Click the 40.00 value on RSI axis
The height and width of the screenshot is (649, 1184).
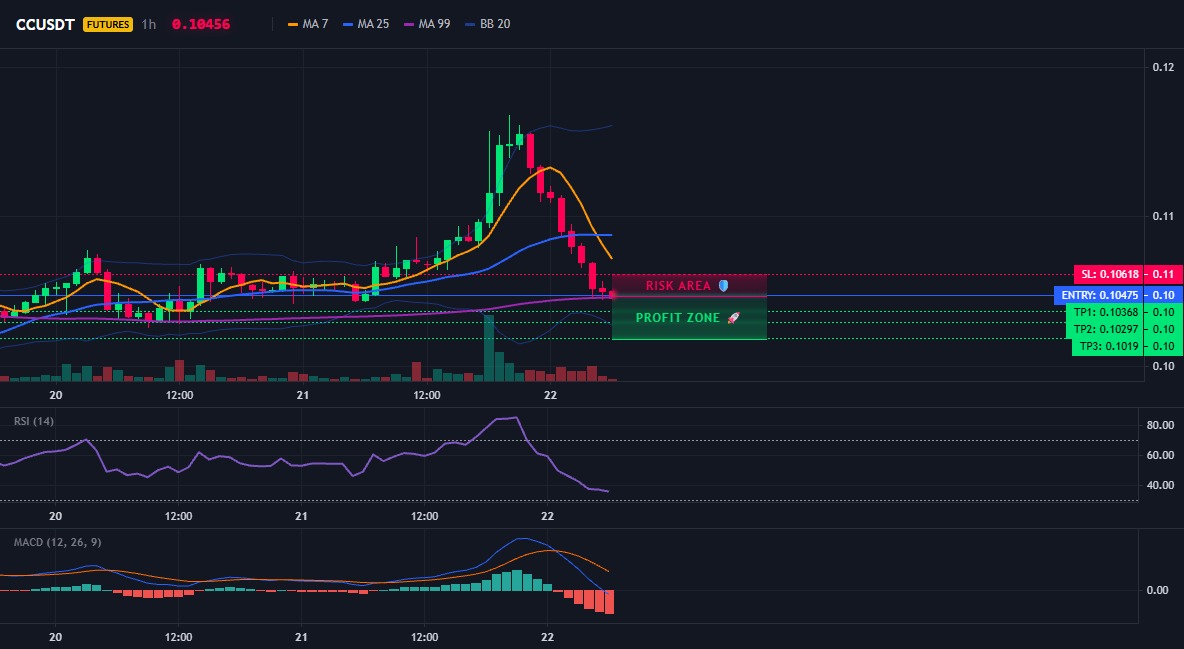click(x=1161, y=485)
